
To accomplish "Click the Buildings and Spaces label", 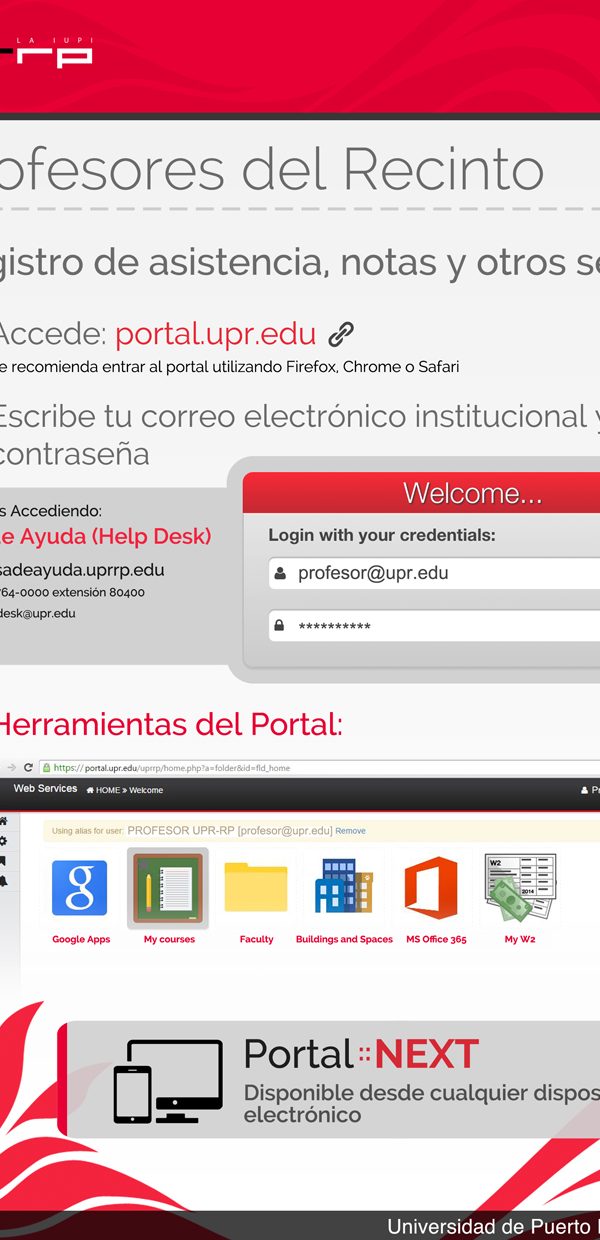I will tap(344, 940).
